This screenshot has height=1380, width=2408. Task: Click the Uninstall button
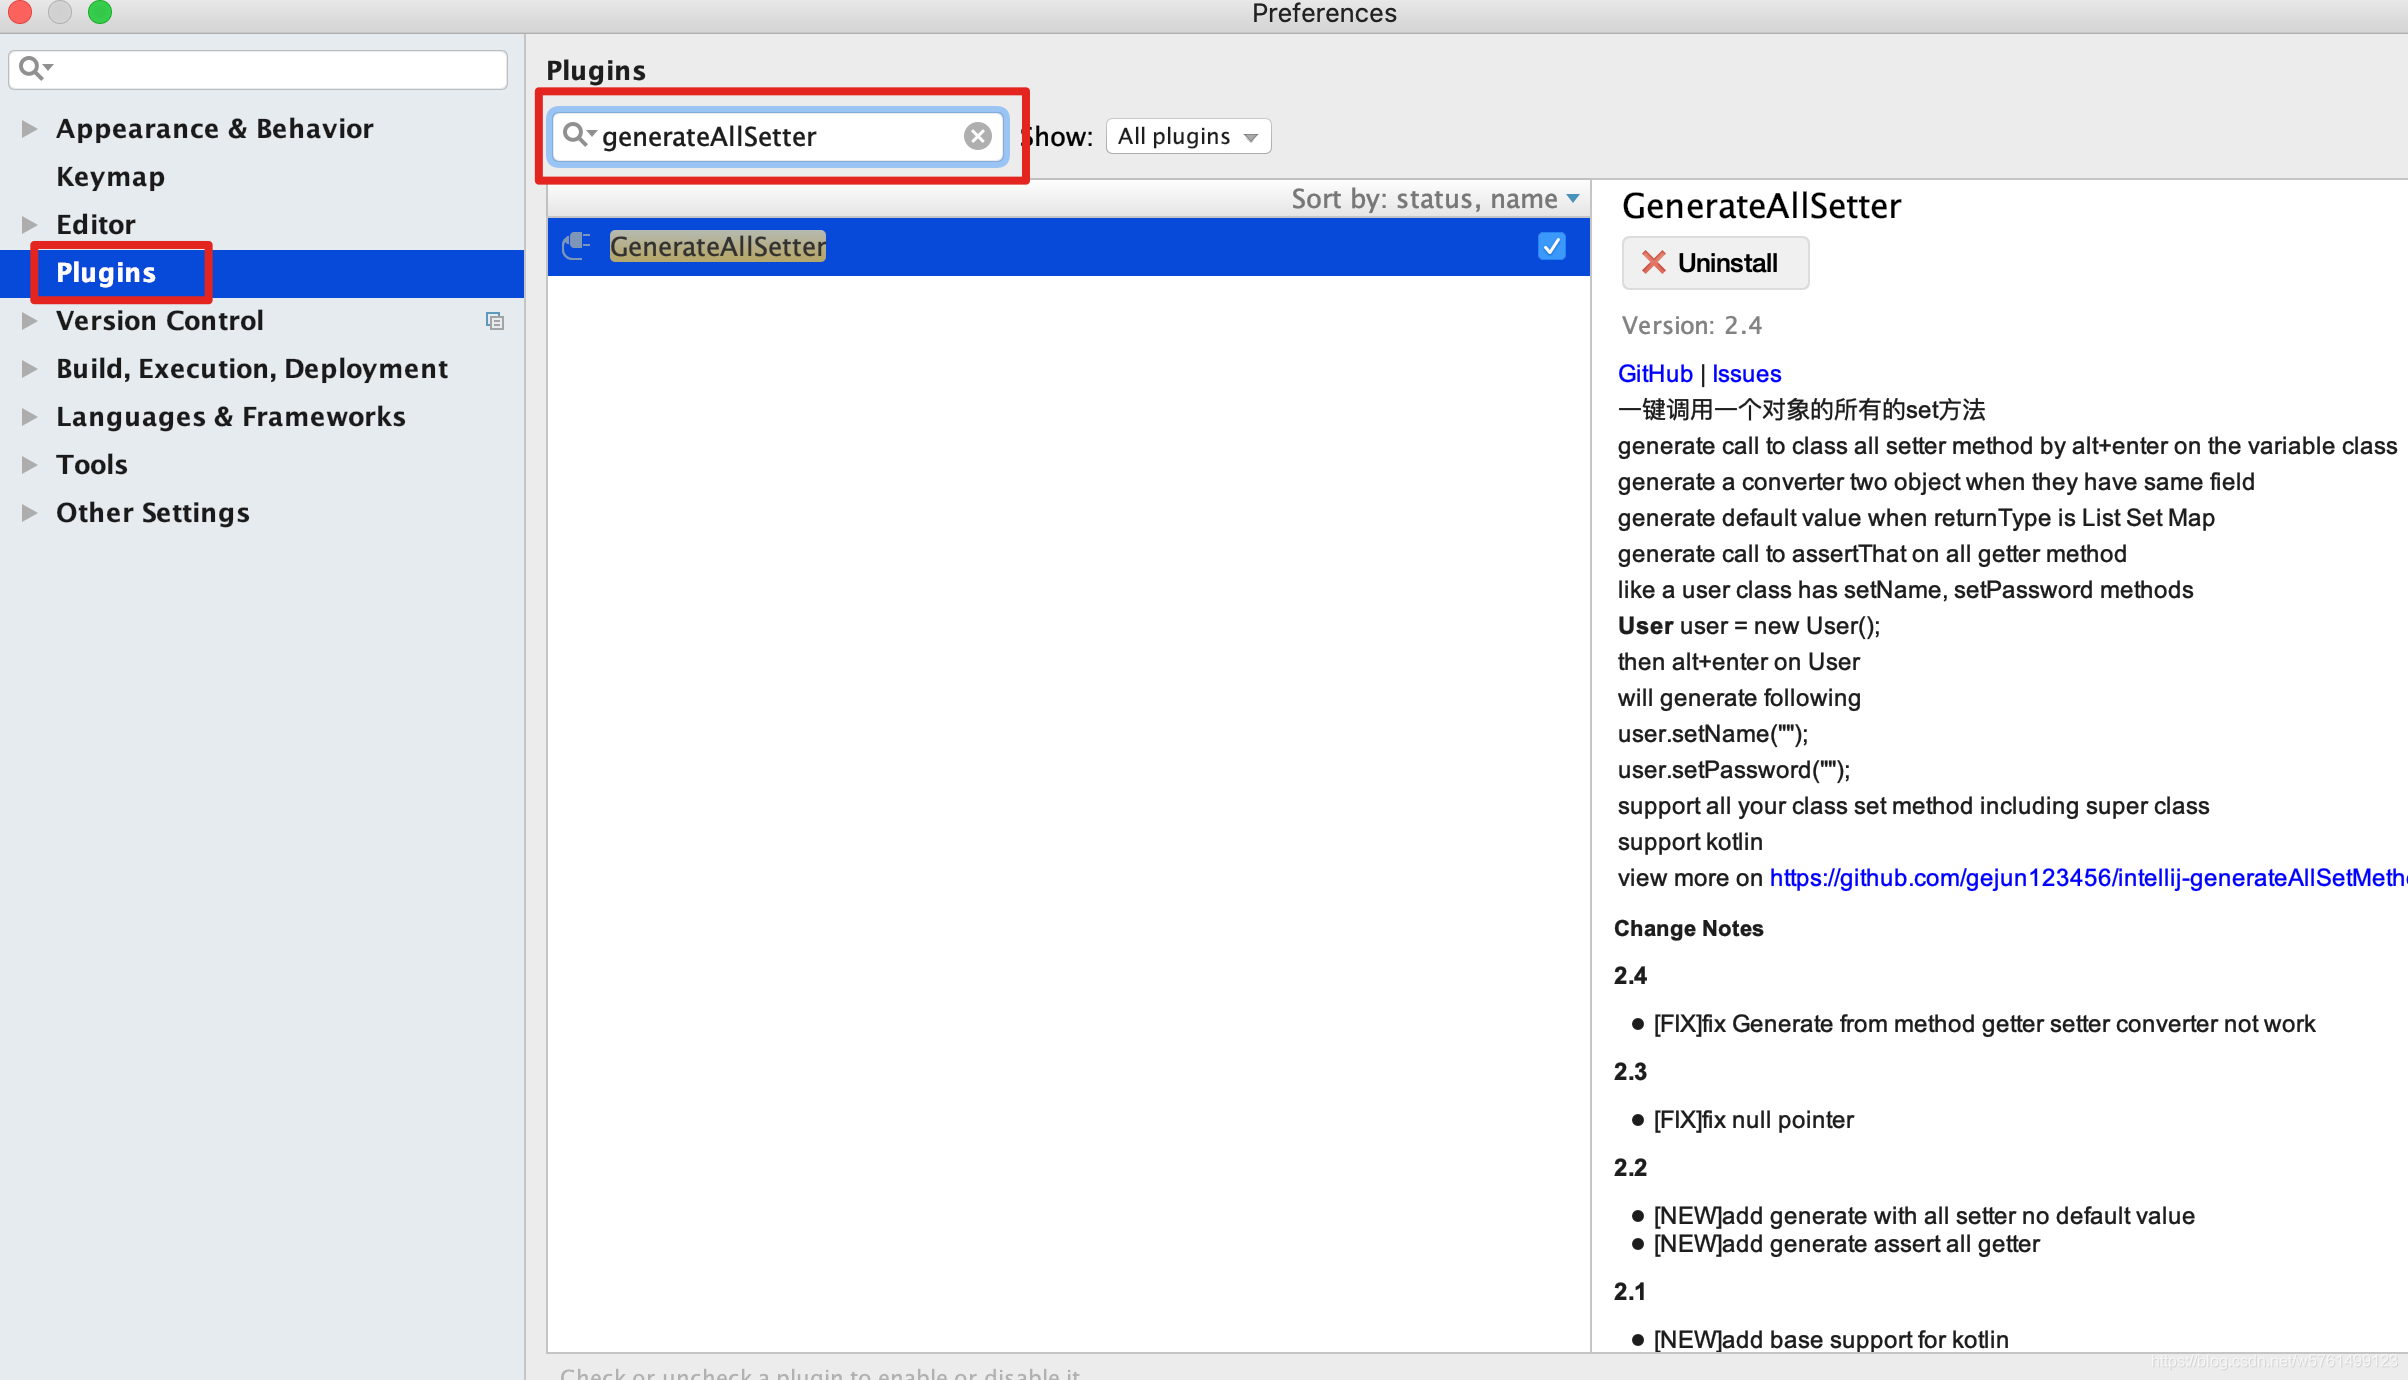[x=1714, y=262]
